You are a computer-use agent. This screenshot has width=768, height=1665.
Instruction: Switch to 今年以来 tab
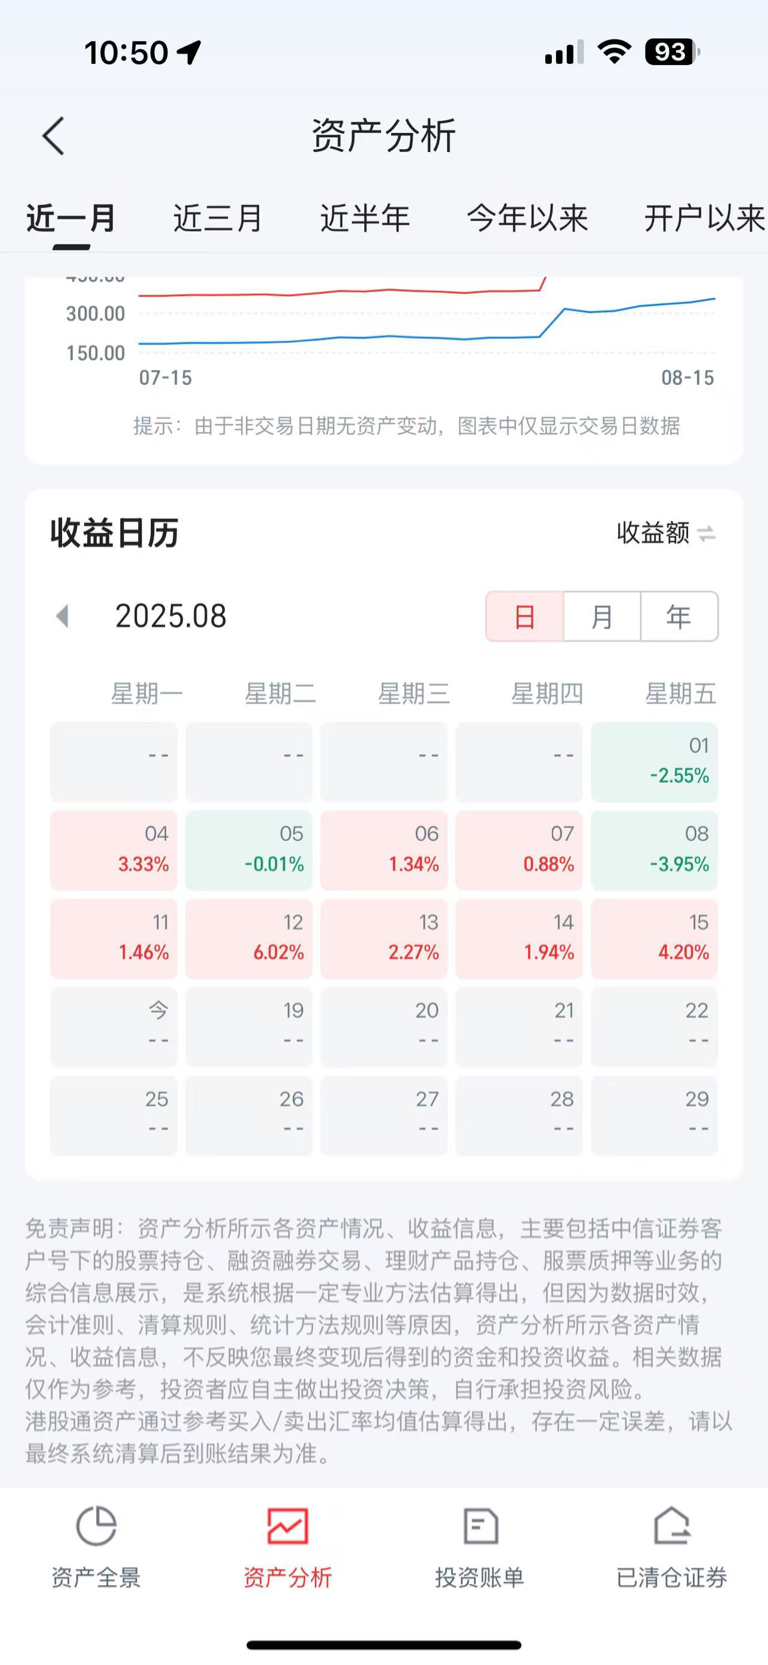coord(527,218)
